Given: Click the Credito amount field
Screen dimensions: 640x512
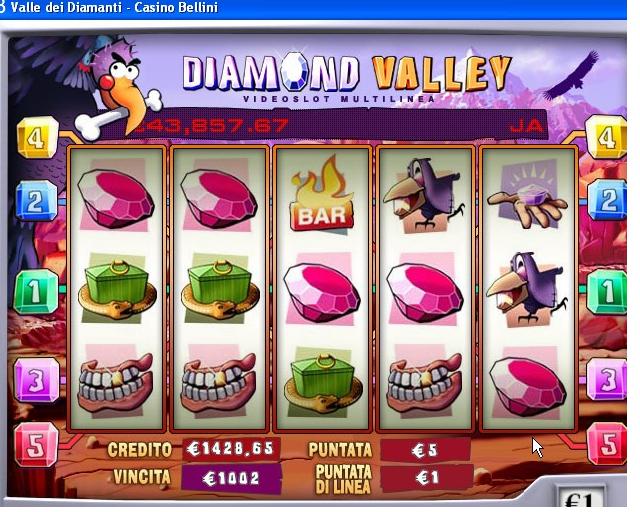Looking at the screenshot, I should [x=231, y=449].
